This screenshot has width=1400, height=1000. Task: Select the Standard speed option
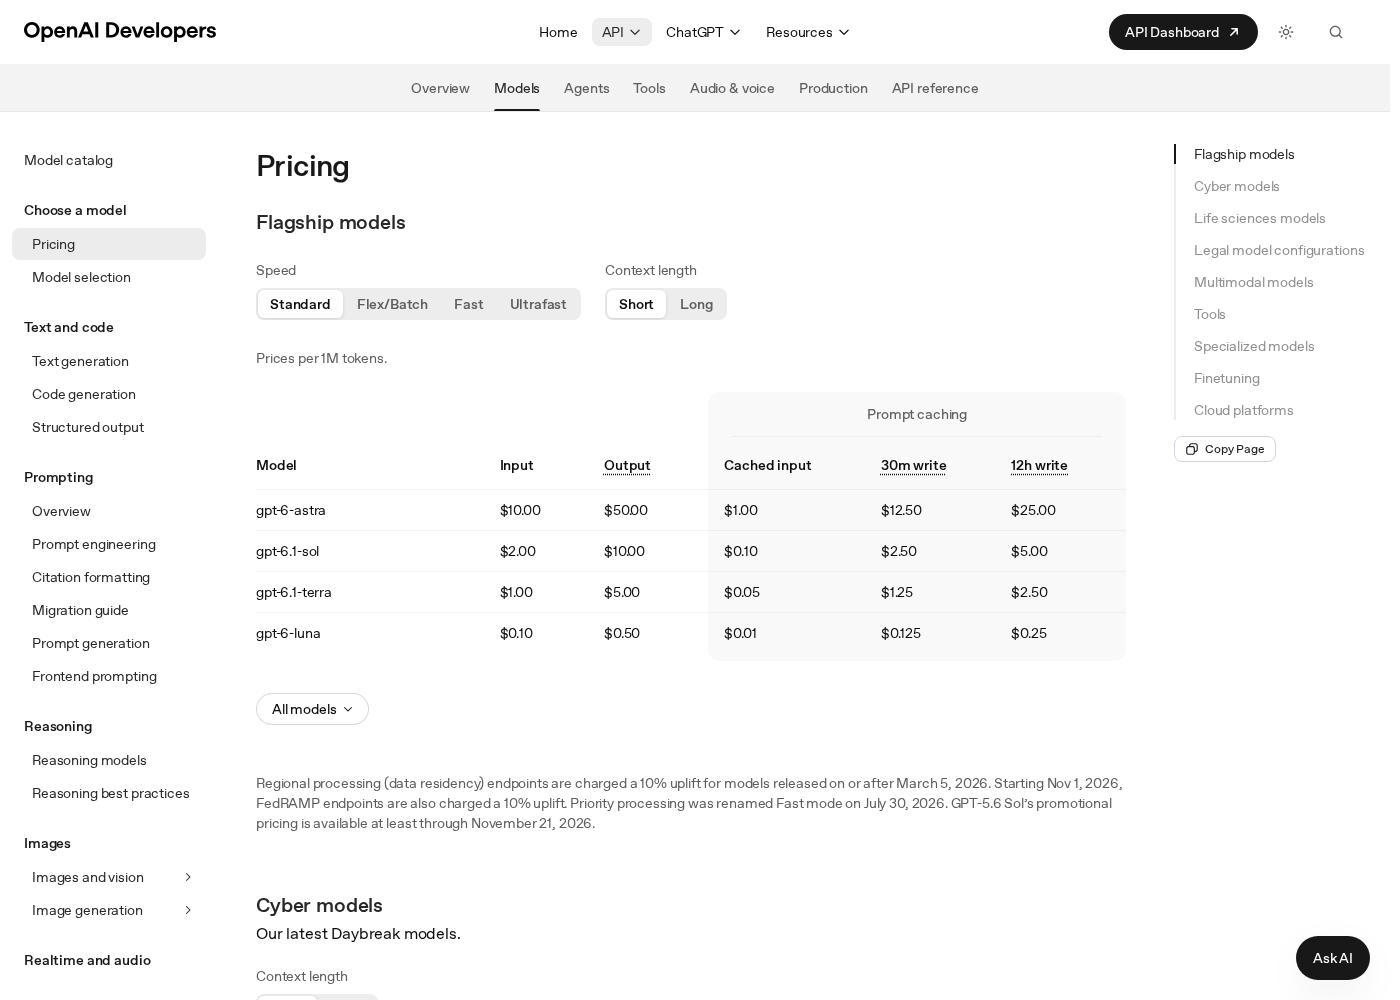[x=300, y=304]
